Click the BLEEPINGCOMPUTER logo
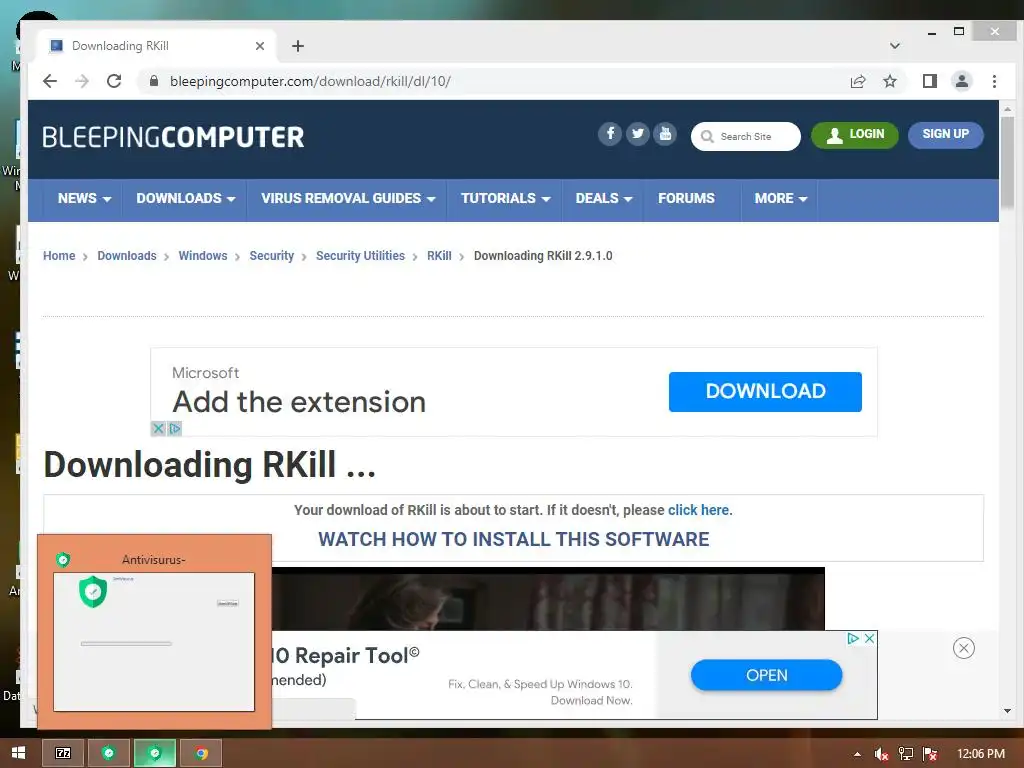This screenshot has width=1024, height=768. point(173,137)
